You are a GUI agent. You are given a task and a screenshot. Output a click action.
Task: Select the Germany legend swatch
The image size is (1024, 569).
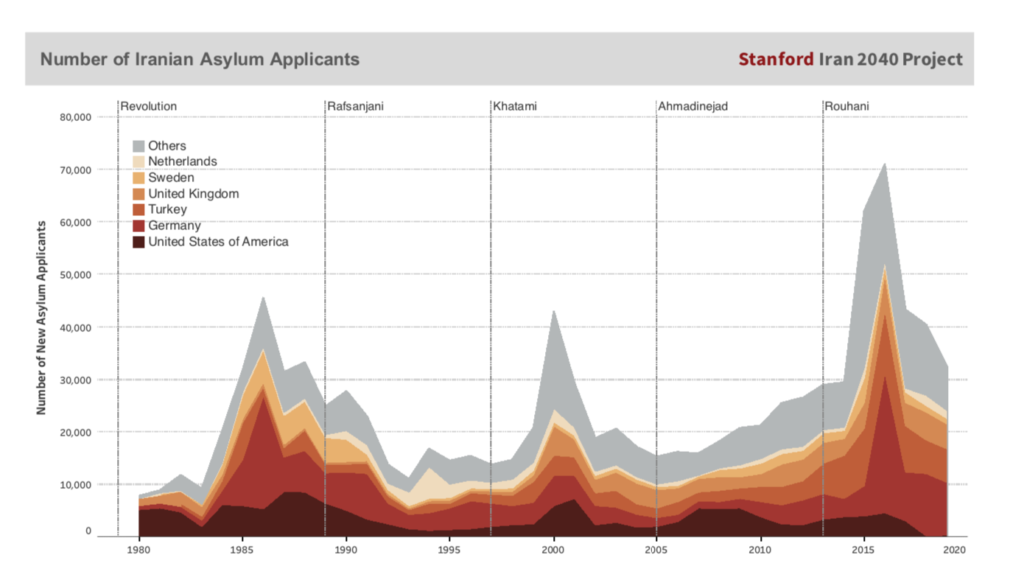(x=139, y=226)
